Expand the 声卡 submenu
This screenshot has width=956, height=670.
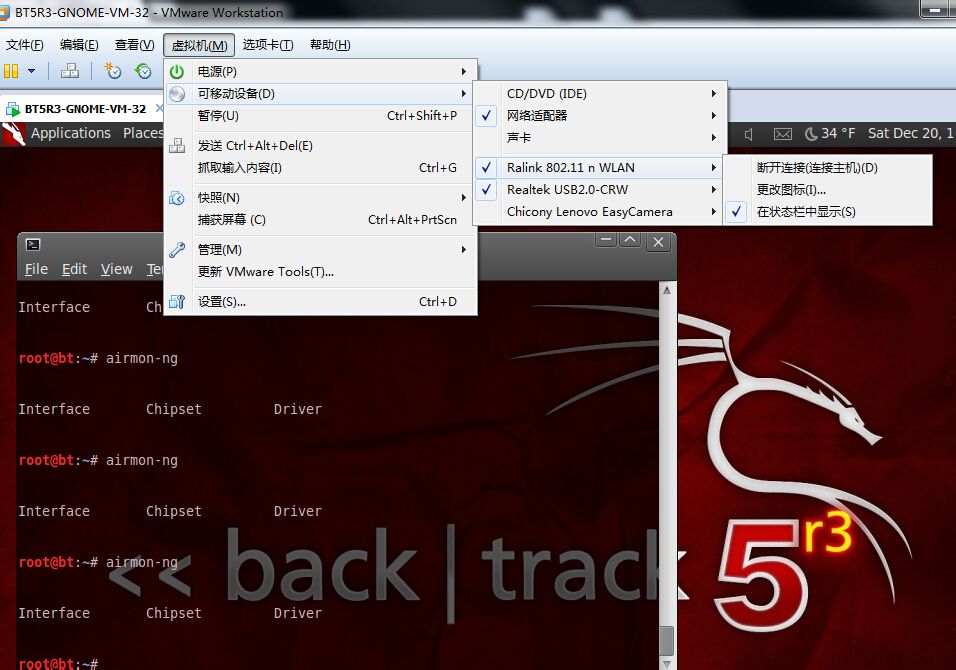[600, 138]
